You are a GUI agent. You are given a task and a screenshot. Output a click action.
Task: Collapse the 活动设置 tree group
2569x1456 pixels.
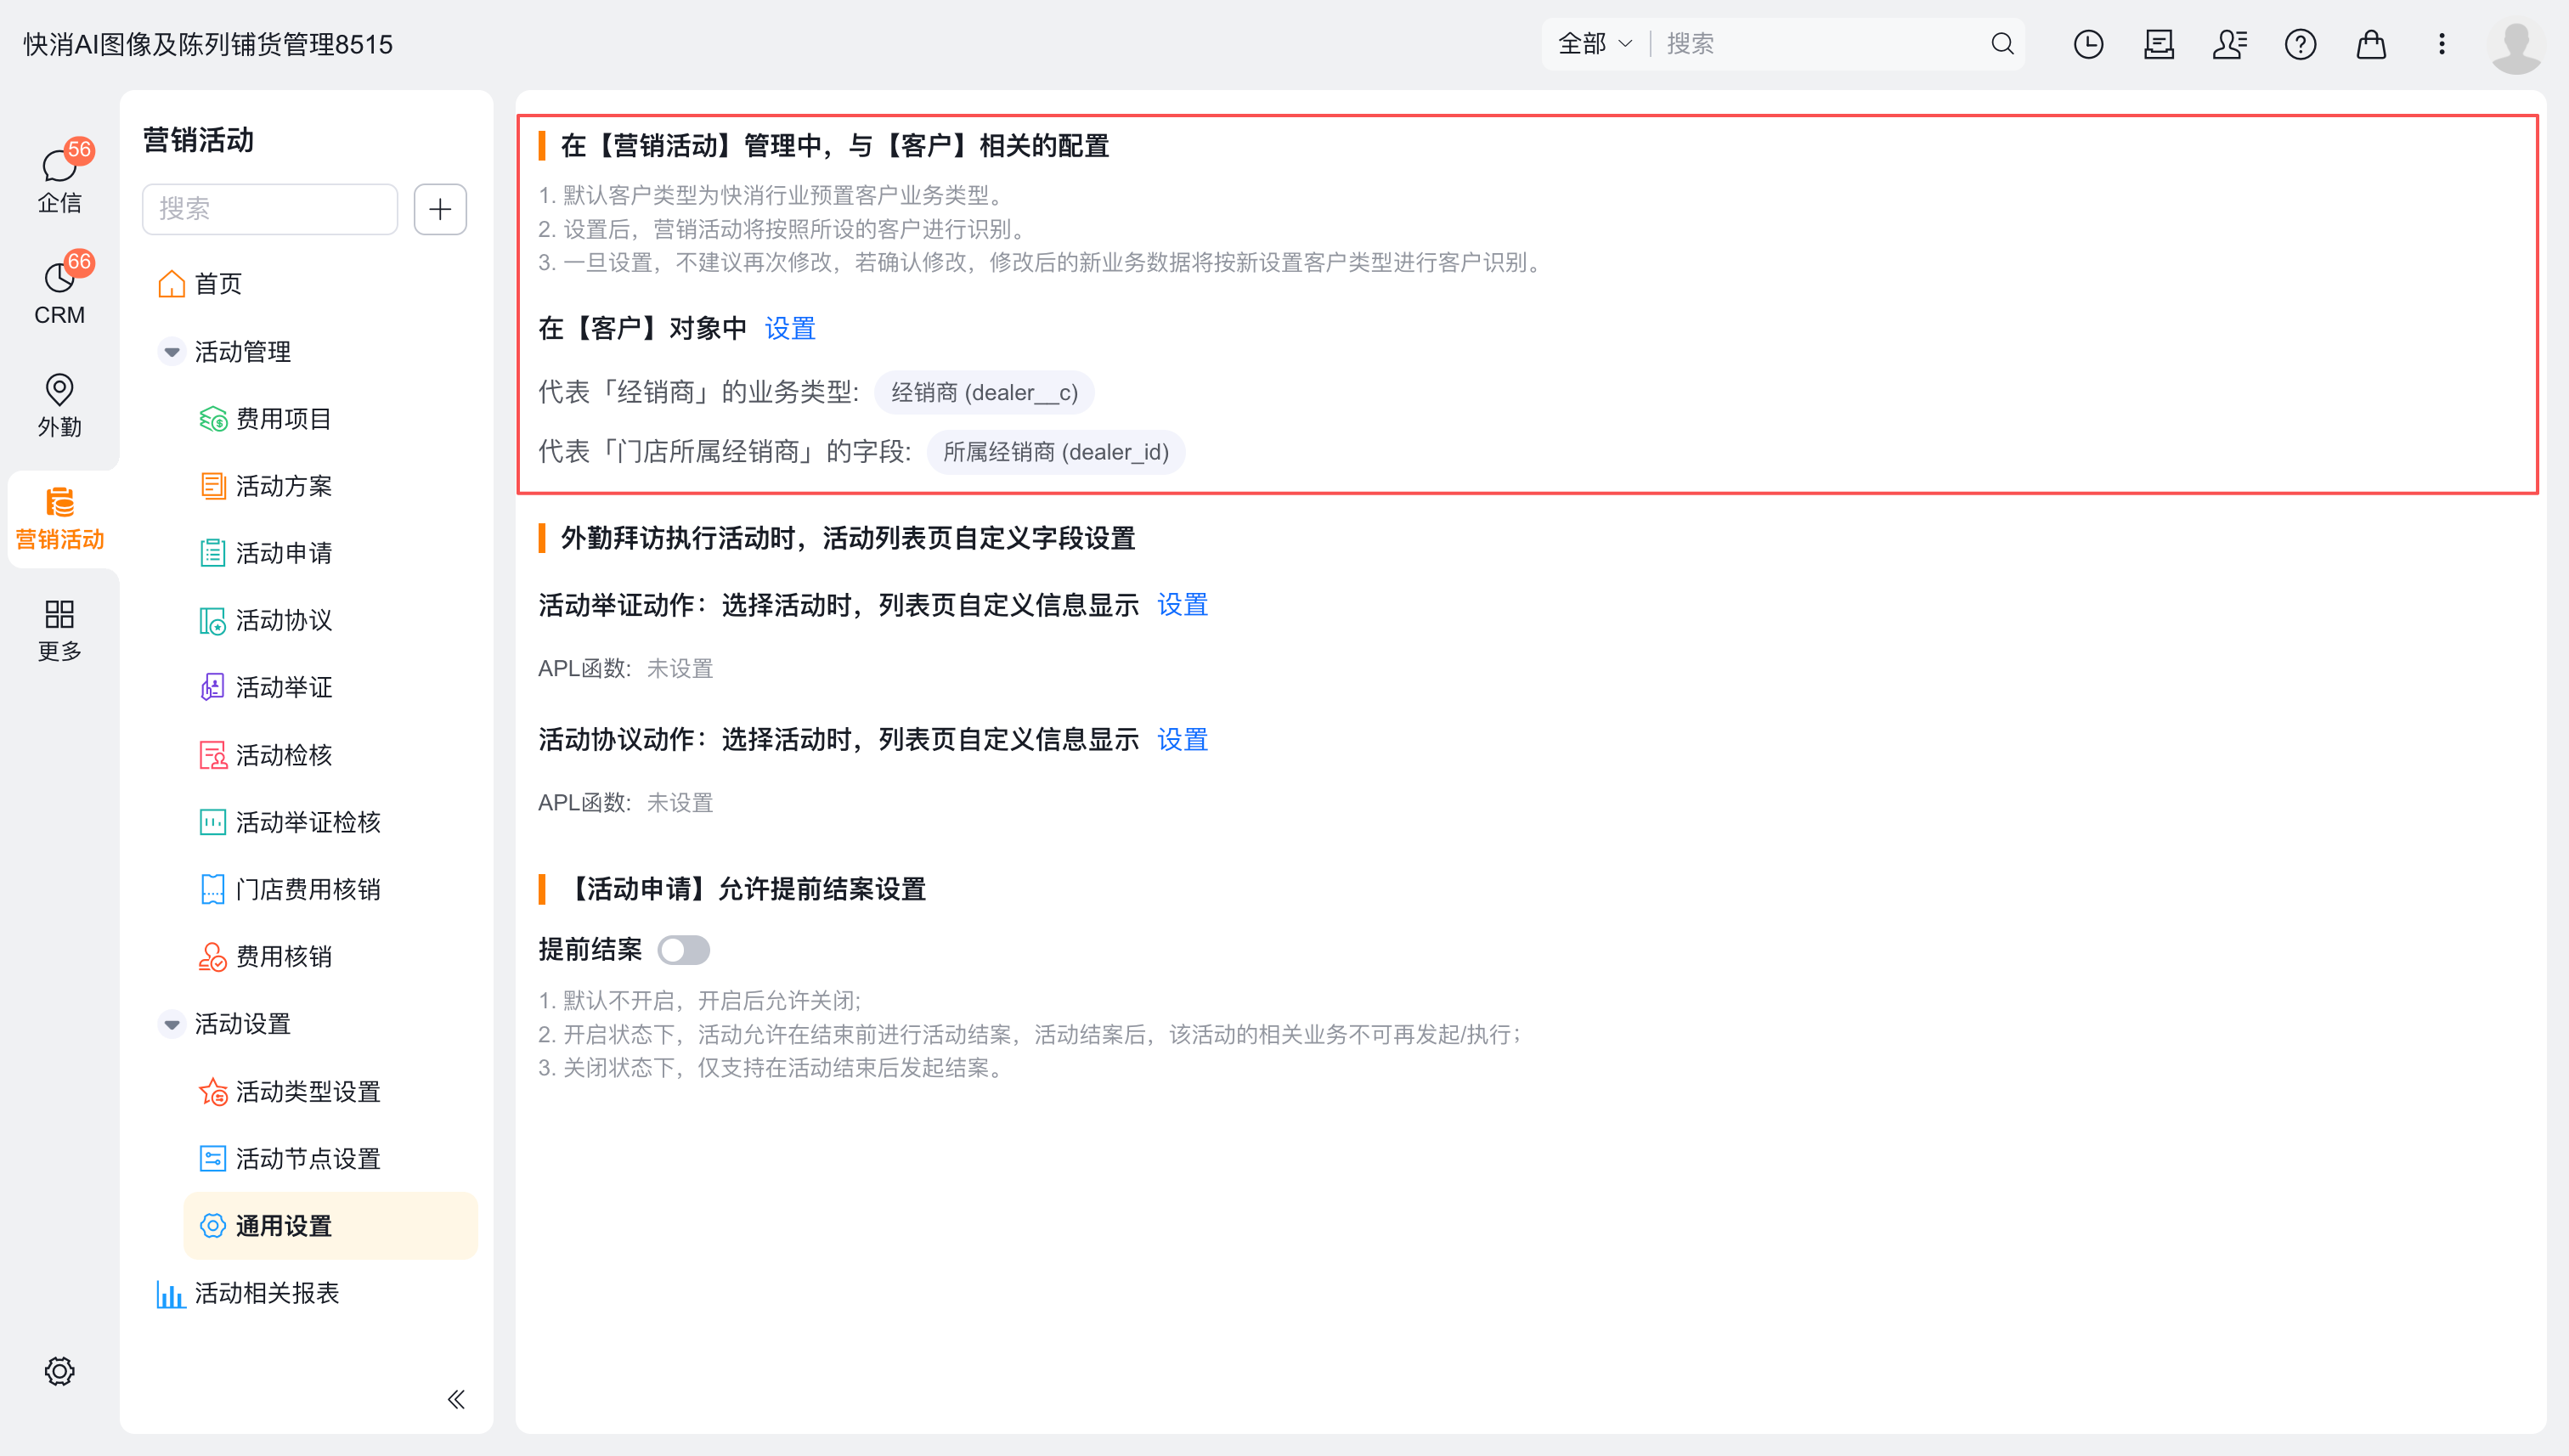coord(172,1024)
